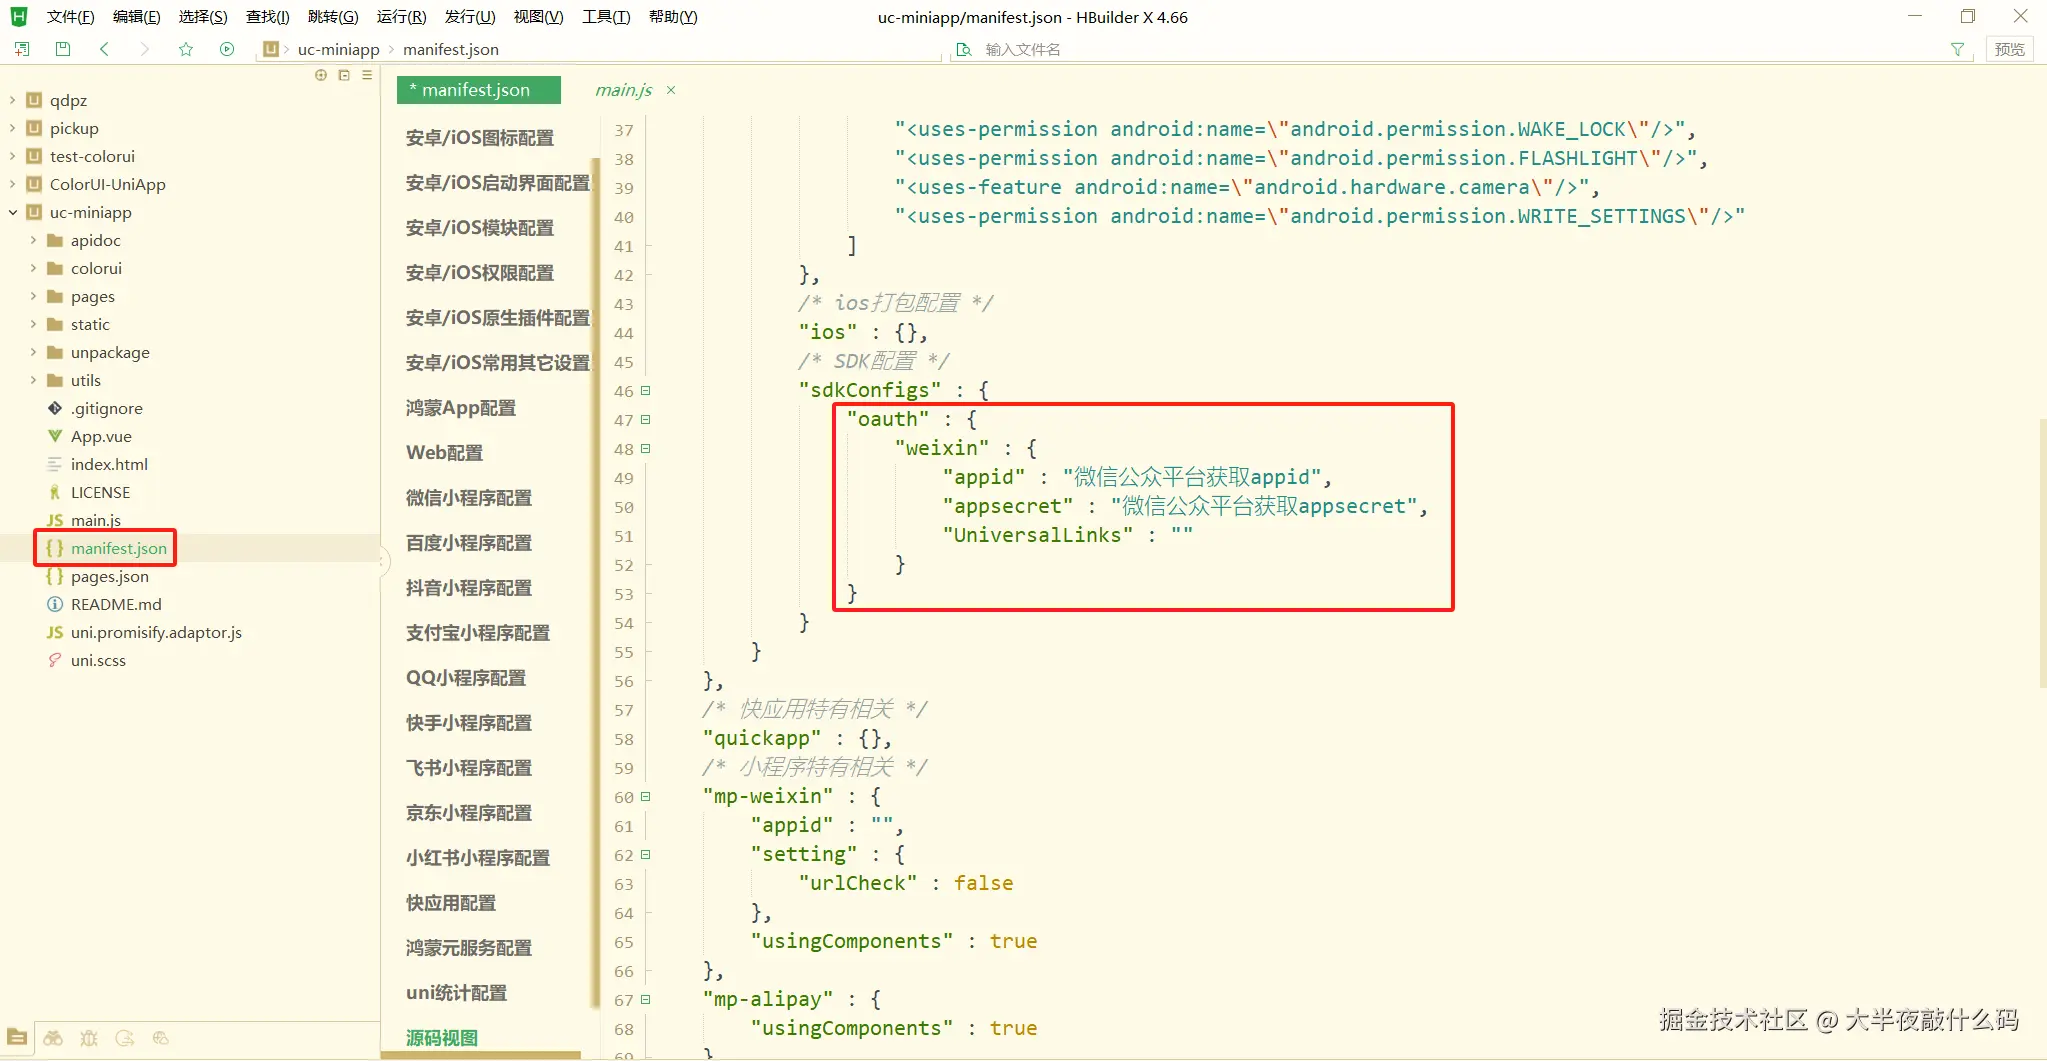
Task: Click the editor vertical scrollbar
Action: click(2041, 554)
